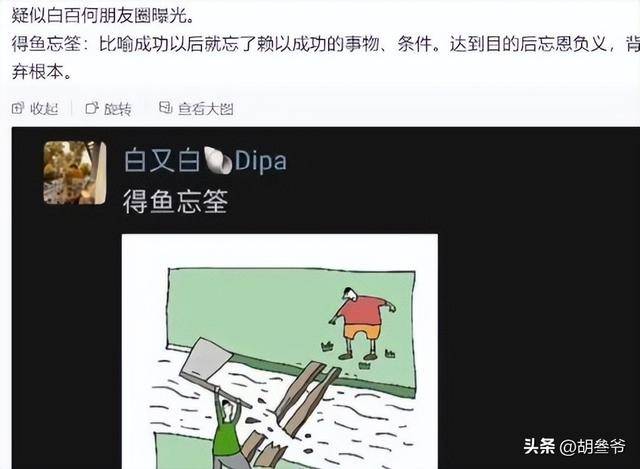Image resolution: width=640 pixels, height=469 pixels.
Task: Click the 收起 collapse icon
Action: pyautogui.click(x=18, y=108)
